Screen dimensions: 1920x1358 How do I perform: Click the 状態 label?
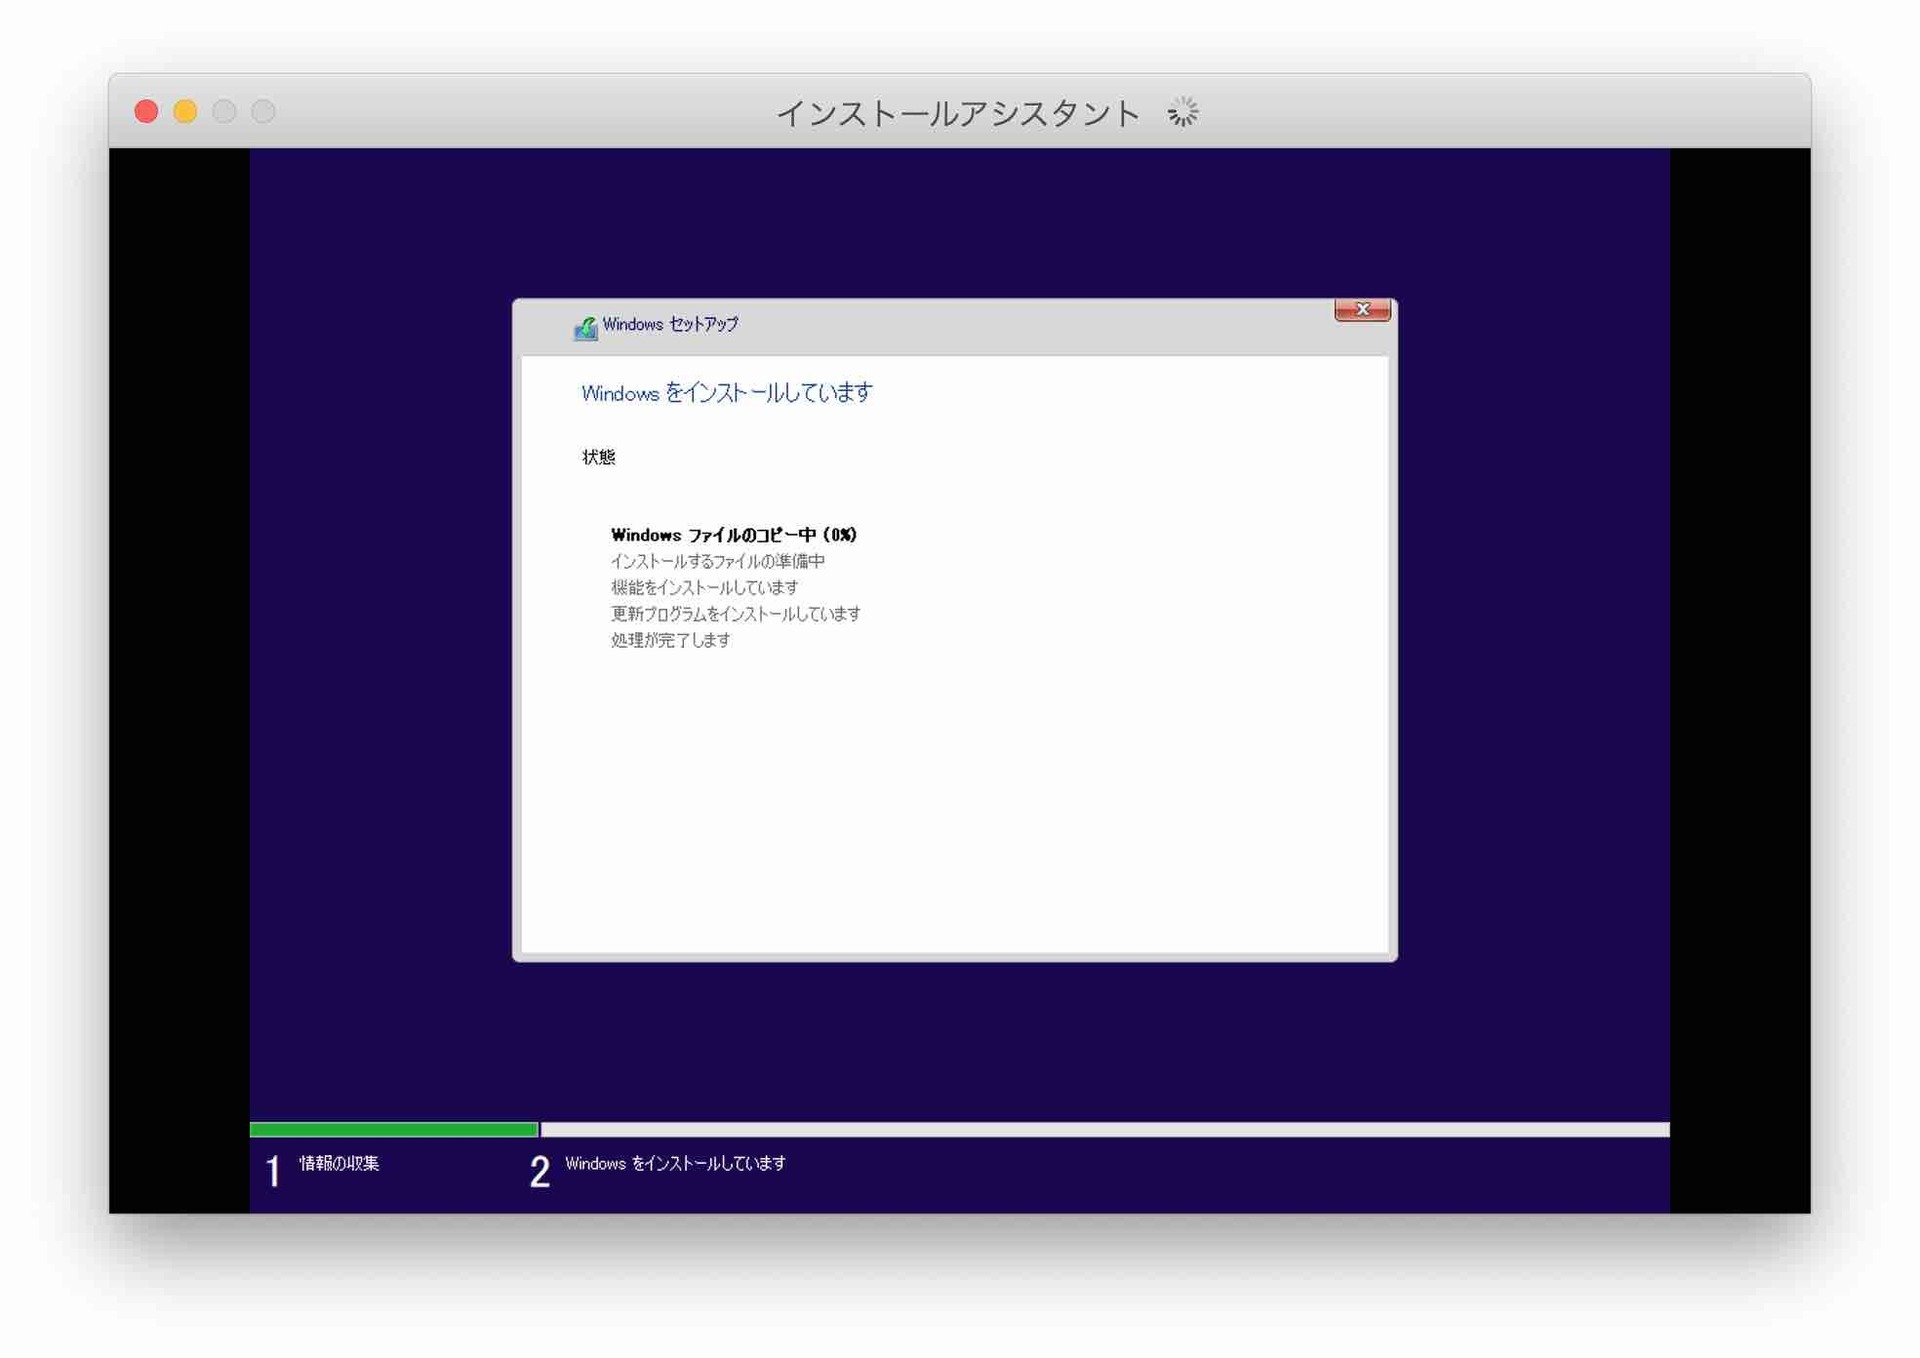click(x=599, y=457)
